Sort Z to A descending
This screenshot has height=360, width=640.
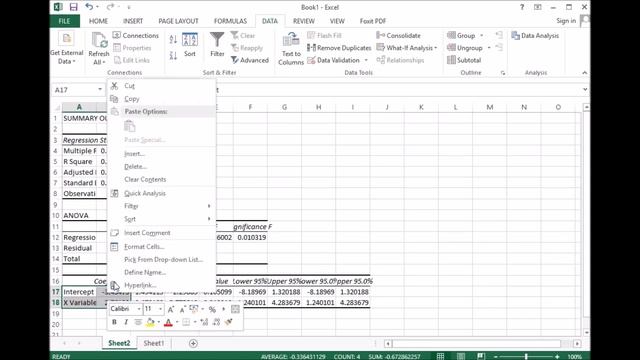tap(173, 56)
